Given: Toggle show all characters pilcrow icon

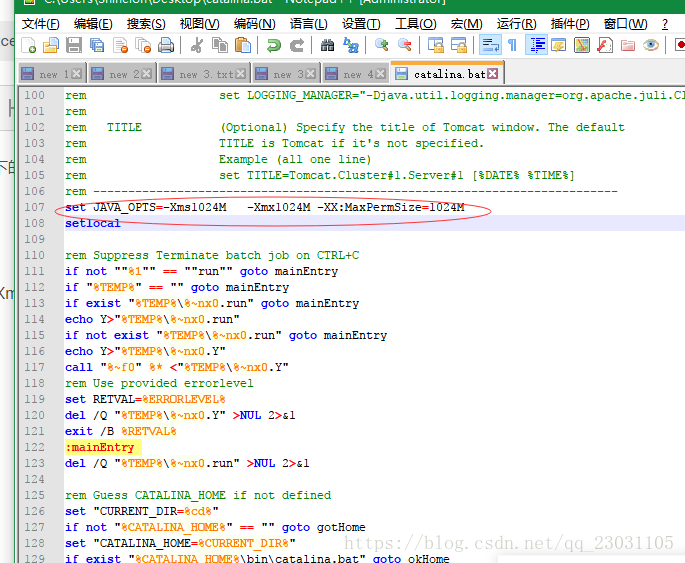Looking at the screenshot, I should point(512,45).
